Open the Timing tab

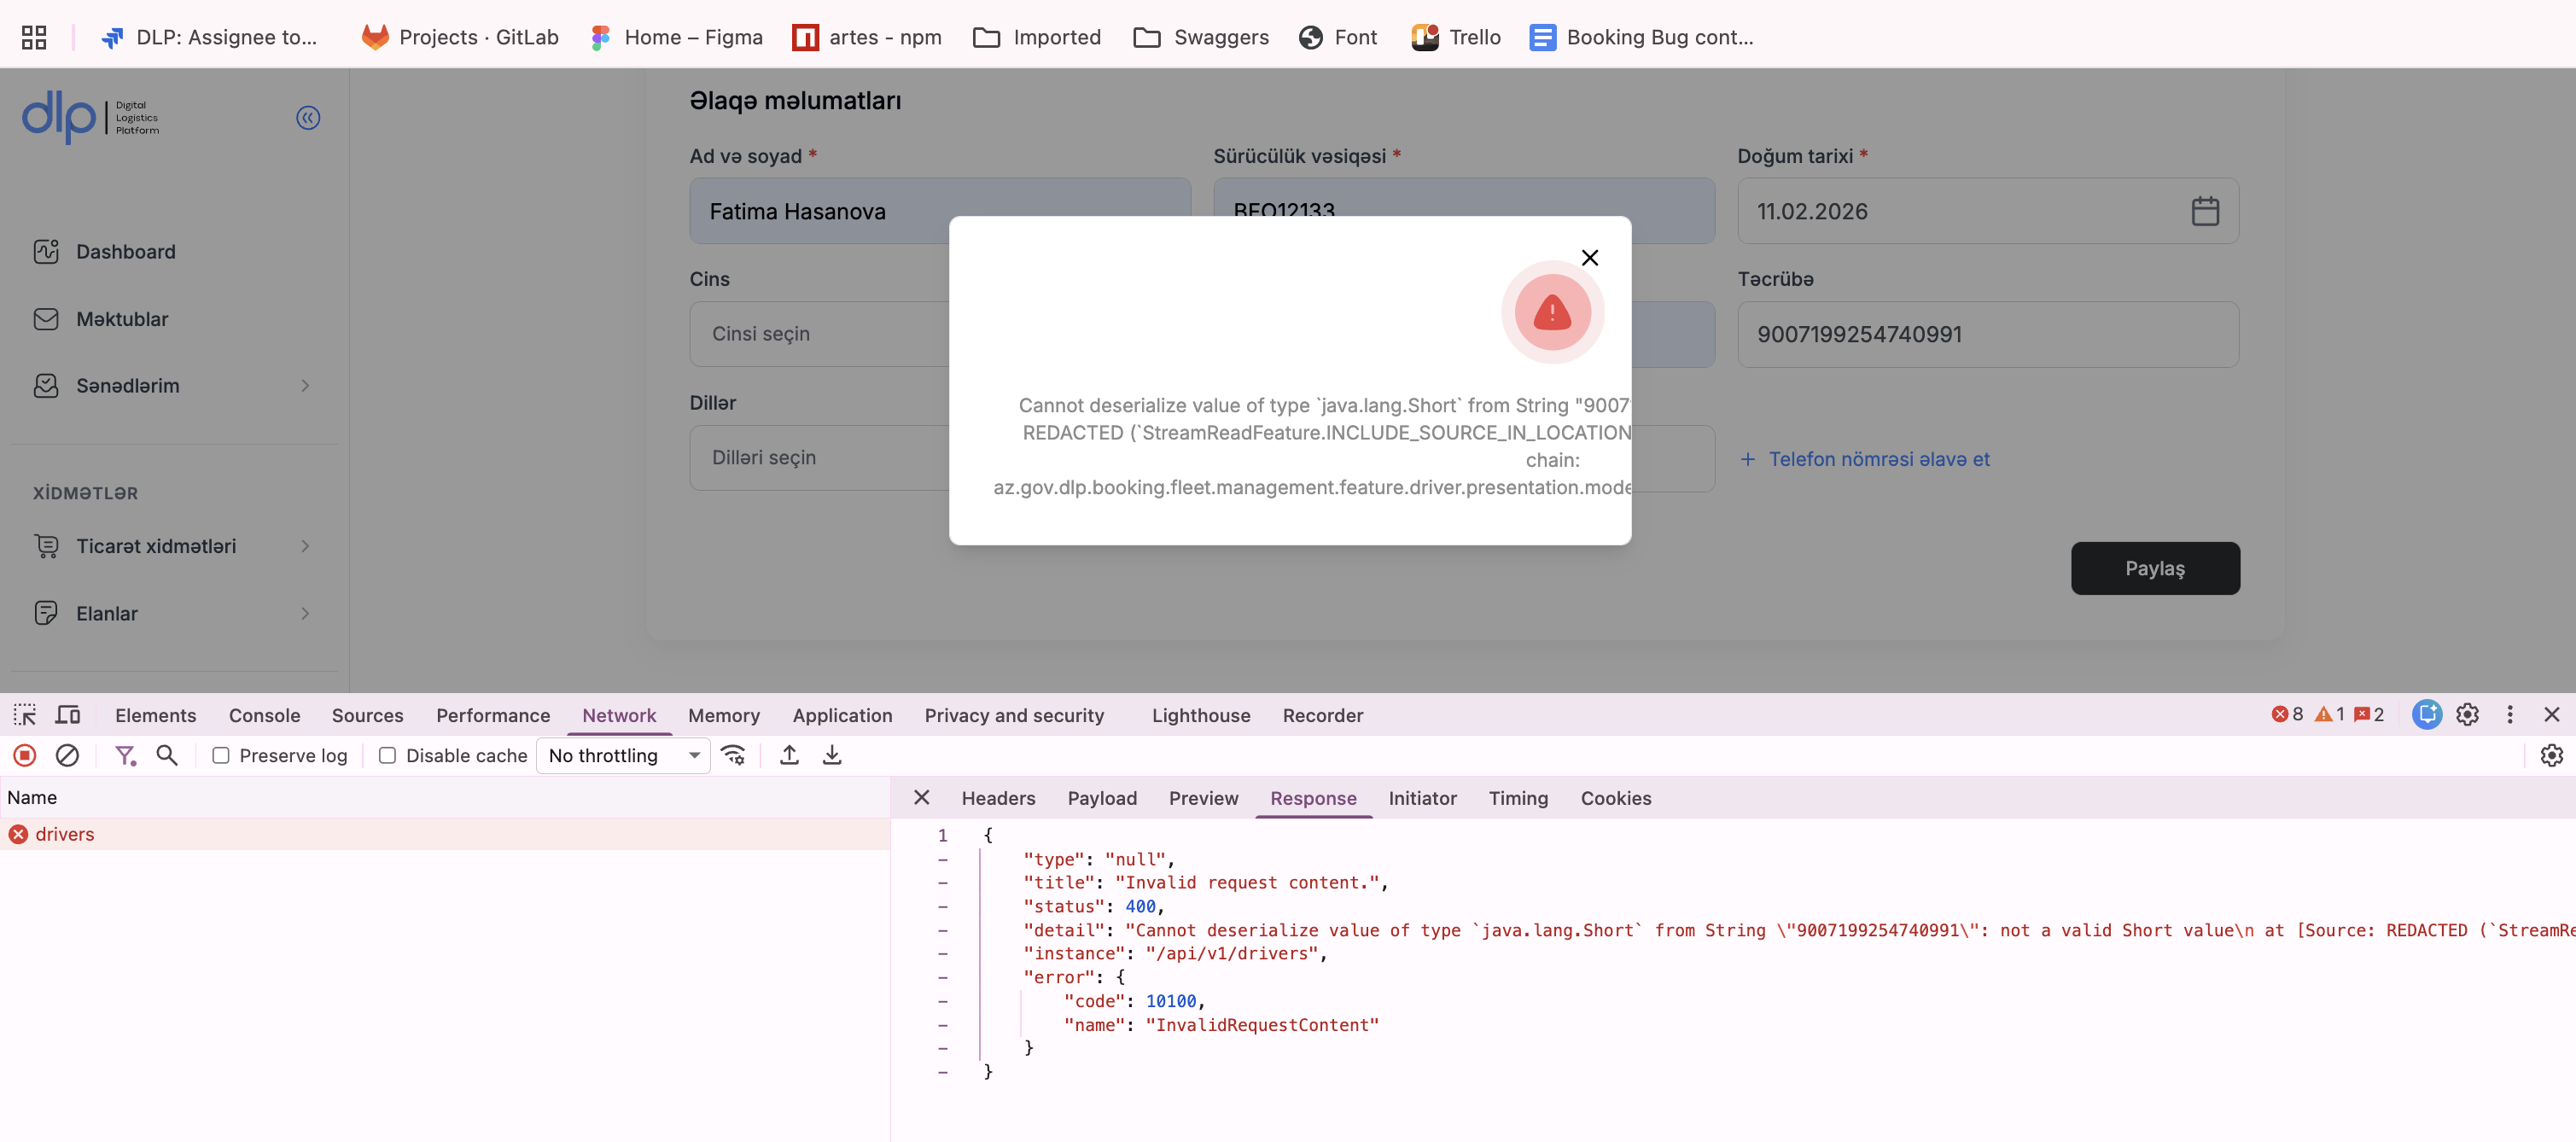[x=1518, y=798]
